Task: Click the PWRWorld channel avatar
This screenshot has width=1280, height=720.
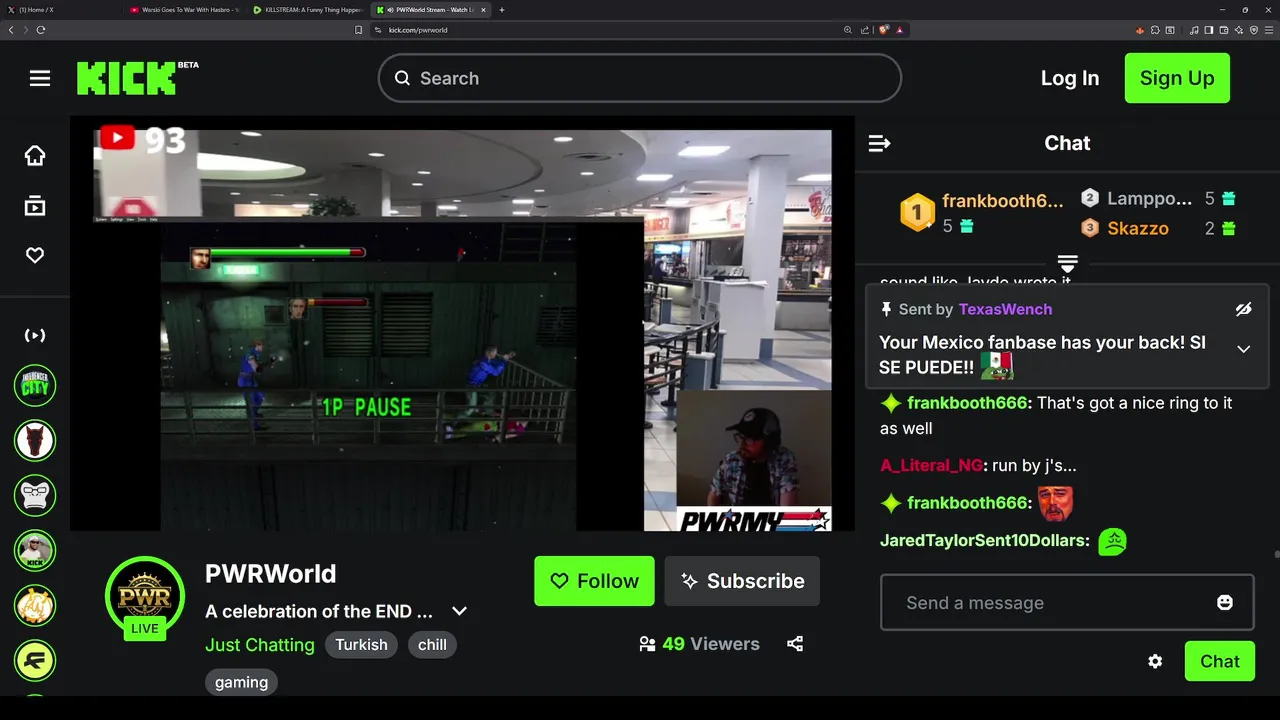Action: pyautogui.click(x=145, y=597)
